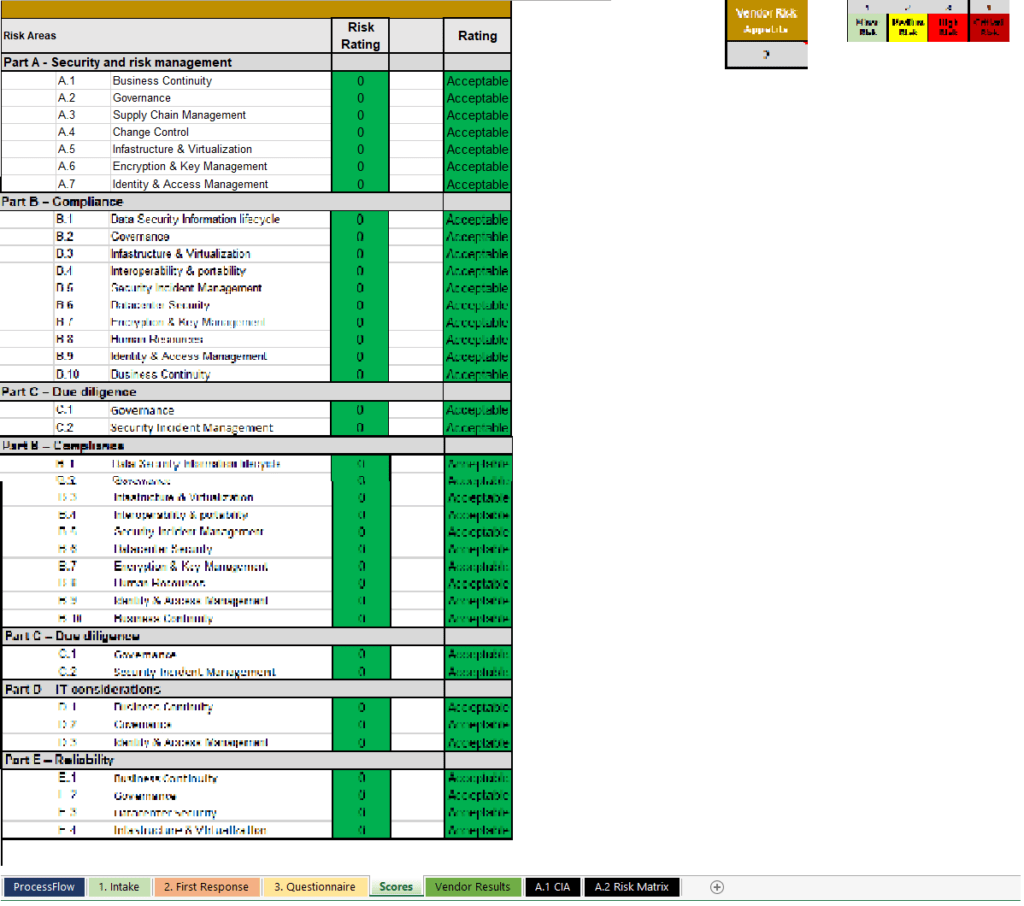The height and width of the screenshot is (906, 1024).
Task: Click the Acceptable rating beside Business Continuity A.1
Action: click(x=477, y=80)
